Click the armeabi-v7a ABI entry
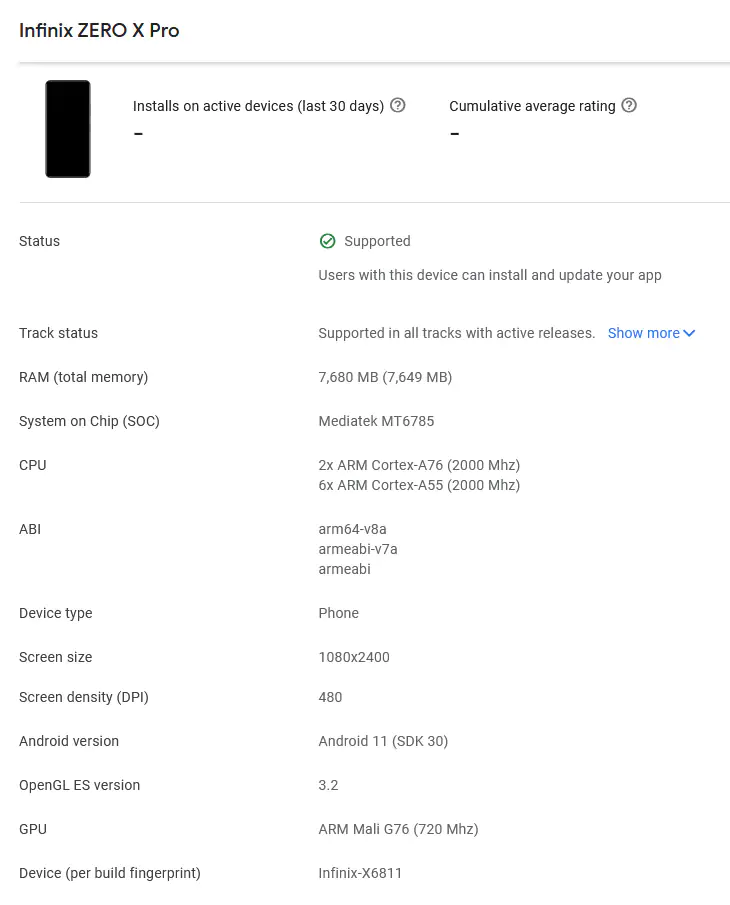The width and height of the screenshot is (730, 905). [x=358, y=549]
